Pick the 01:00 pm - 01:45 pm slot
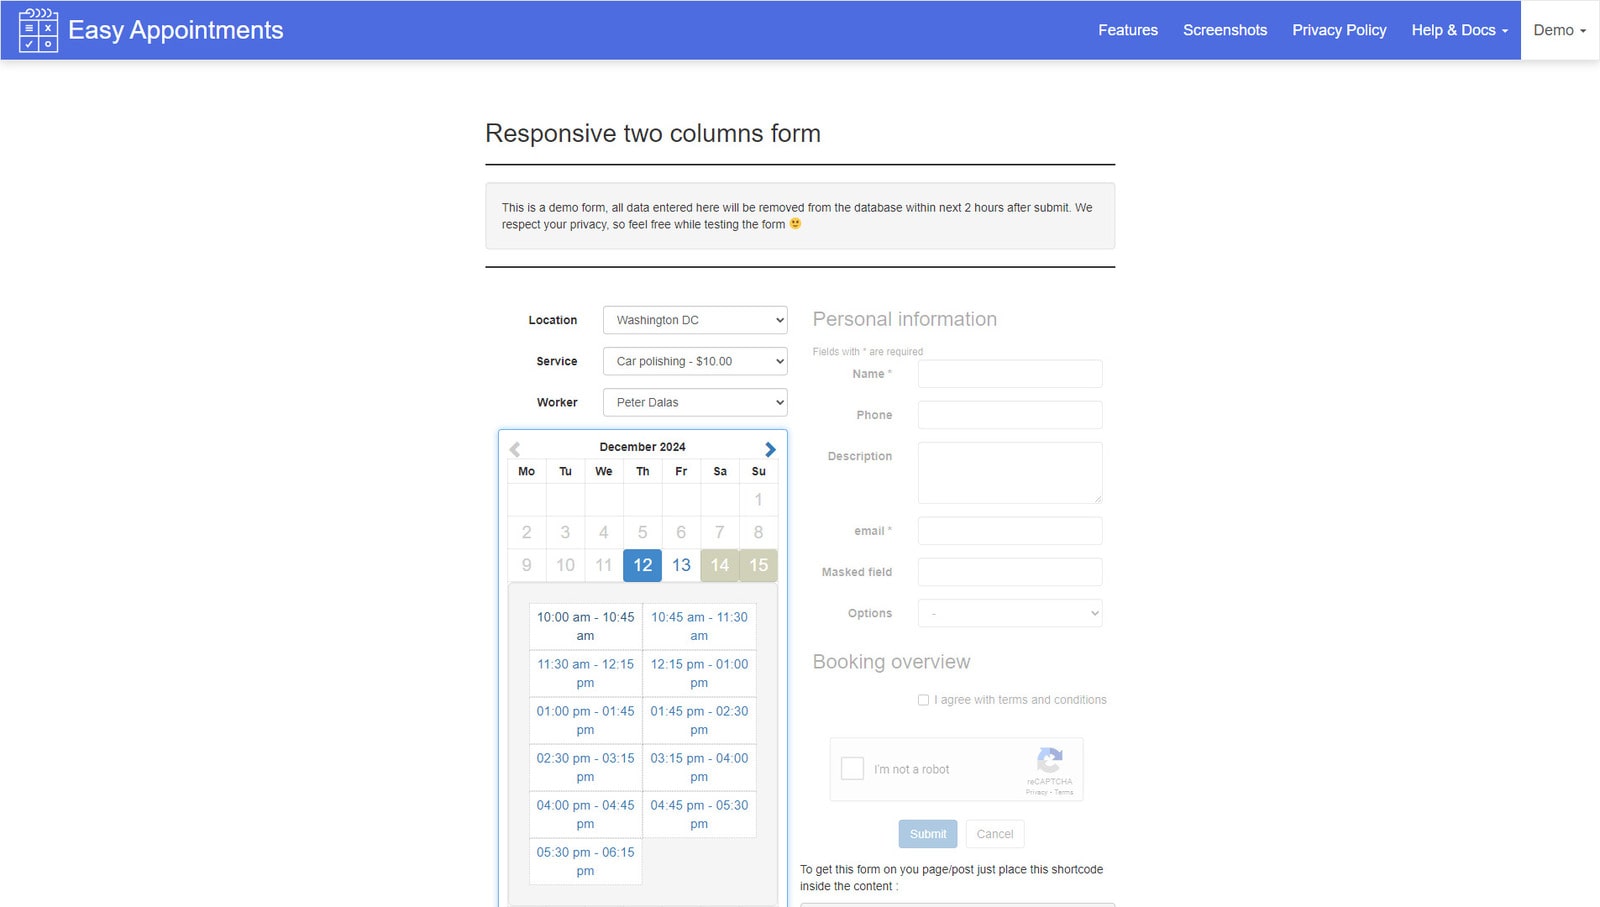Viewport: 1600px width, 907px height. click(x=585, y=720)
